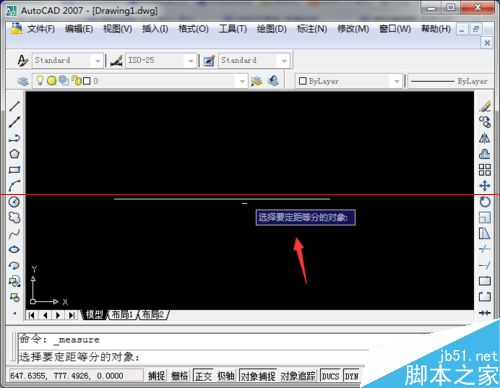Click Make Object's Layer Current icon

tap(257, 81)
